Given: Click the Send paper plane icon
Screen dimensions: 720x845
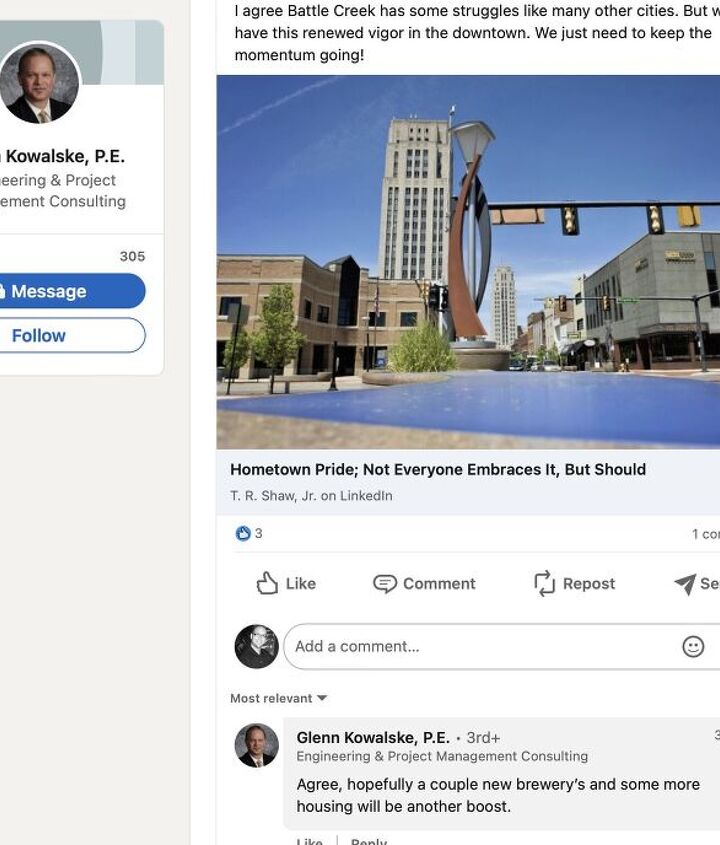Looking at the screenshot, I should [685, 584].
